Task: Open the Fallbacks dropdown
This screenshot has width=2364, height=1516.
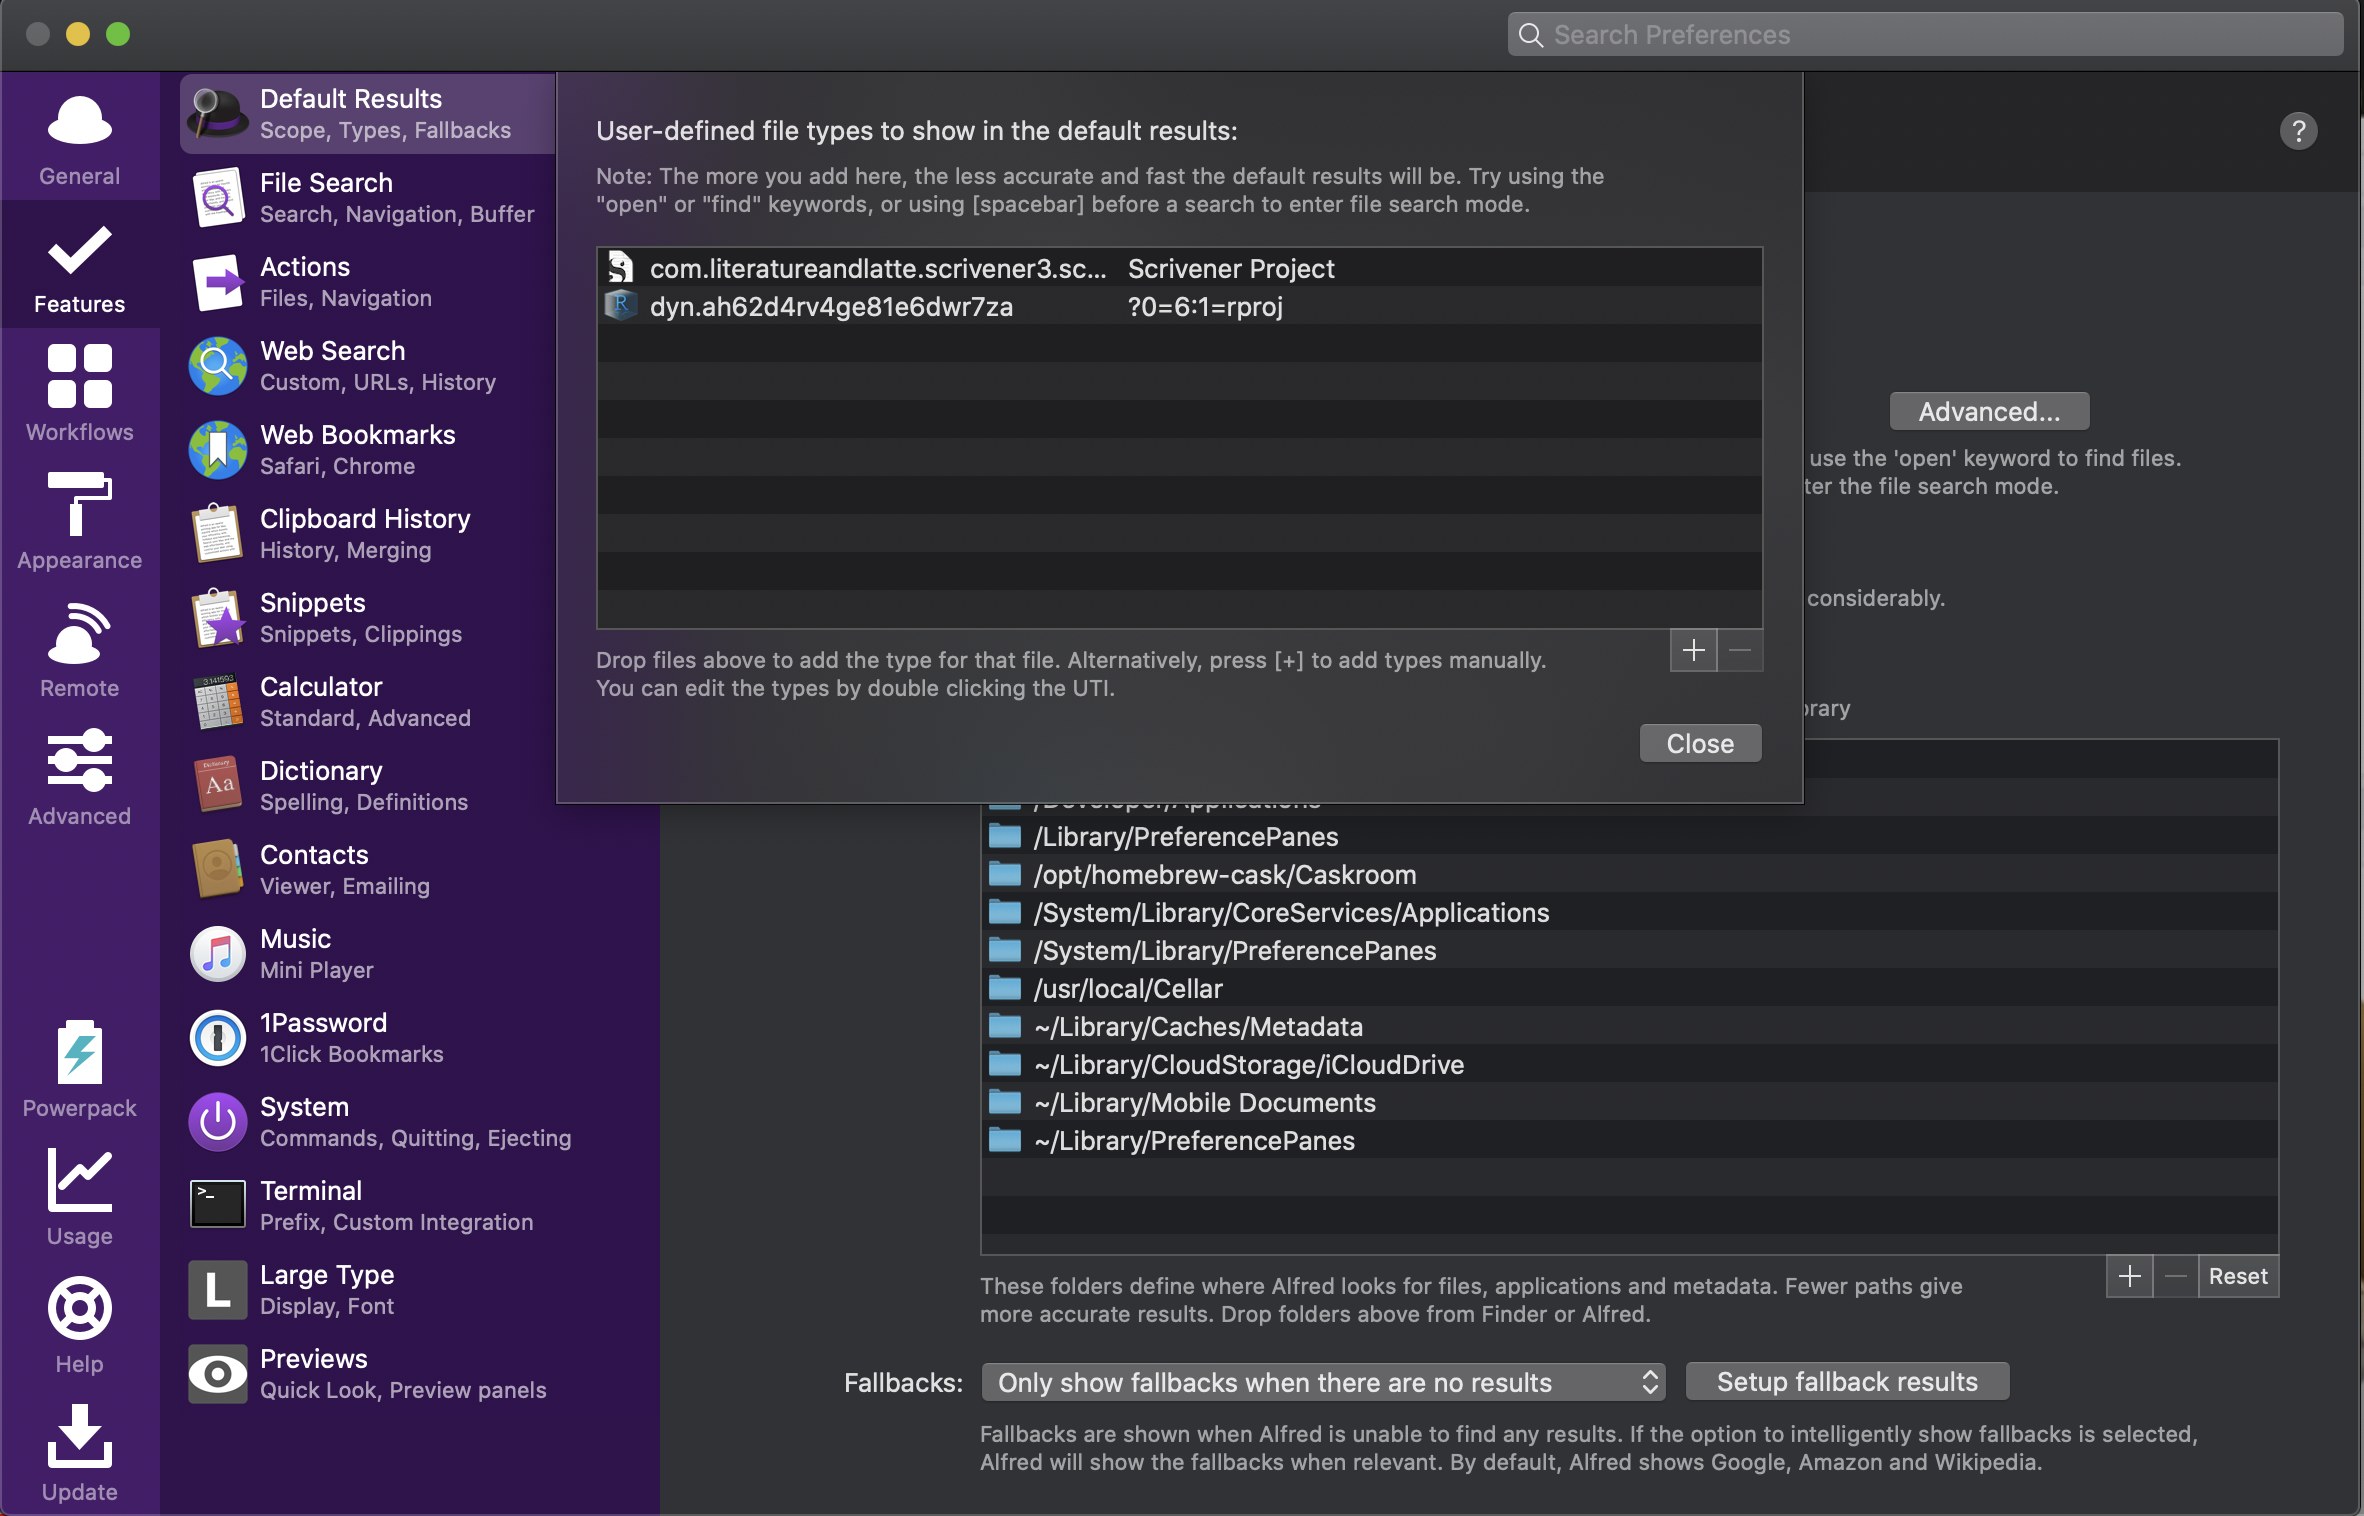Action: tap(1324, 1383)
